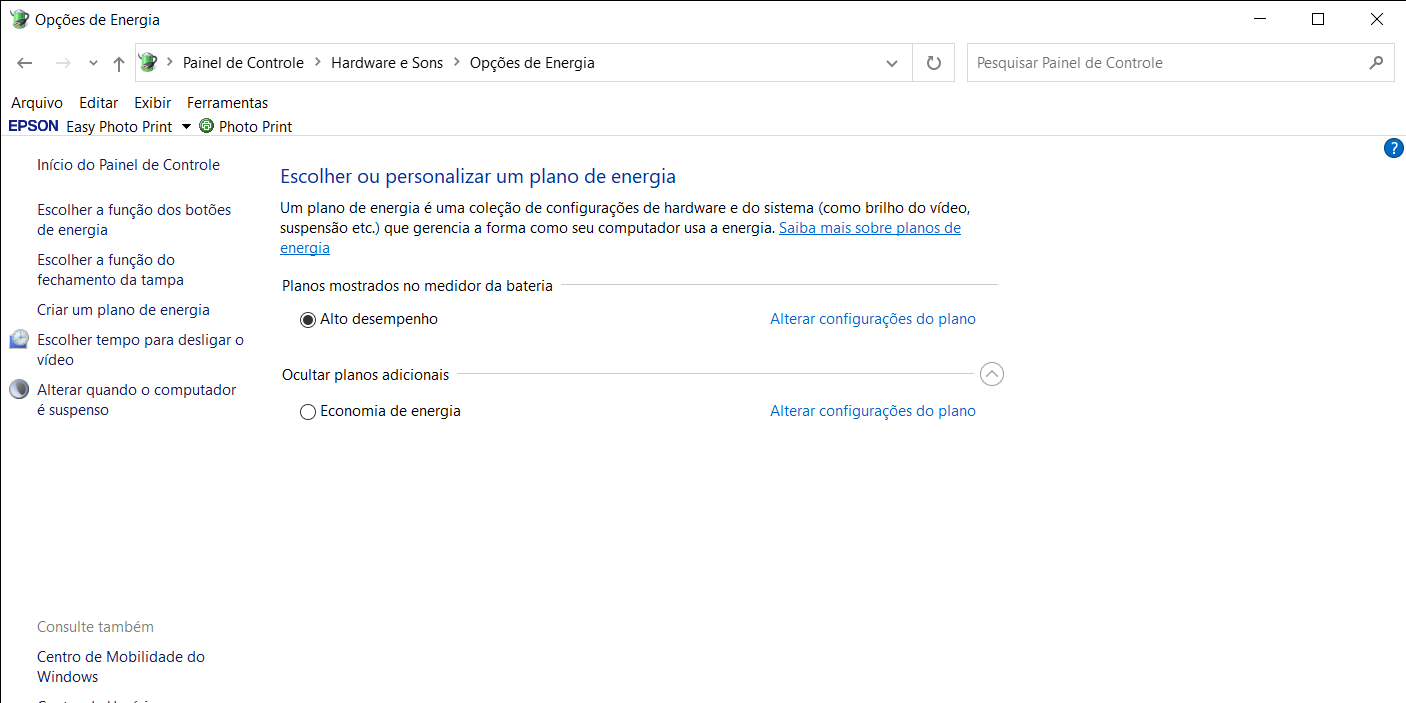
Task: Open Escolher a função dos botões de energia
Action: 134,220
